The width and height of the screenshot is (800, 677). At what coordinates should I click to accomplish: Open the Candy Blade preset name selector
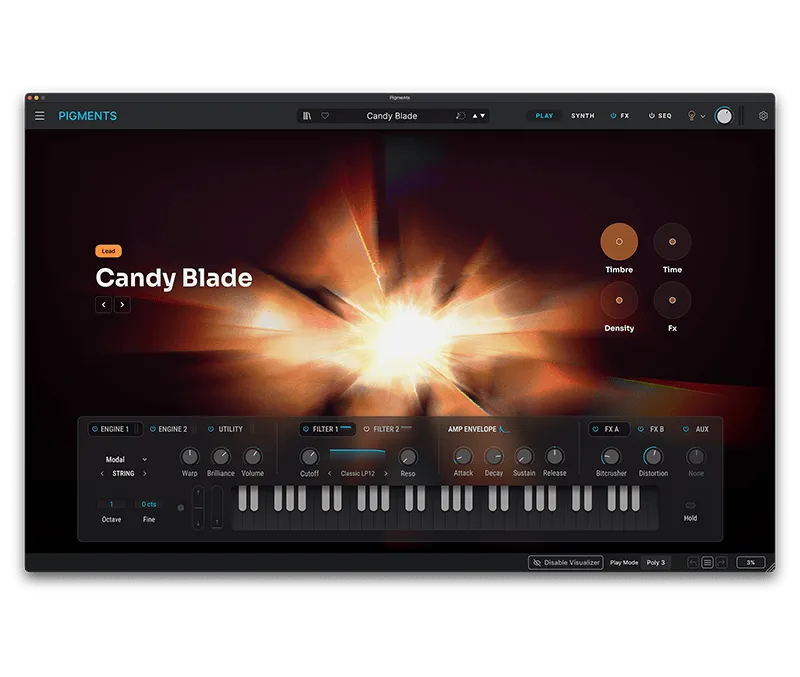pyautogui.click(x=392, y=116)
